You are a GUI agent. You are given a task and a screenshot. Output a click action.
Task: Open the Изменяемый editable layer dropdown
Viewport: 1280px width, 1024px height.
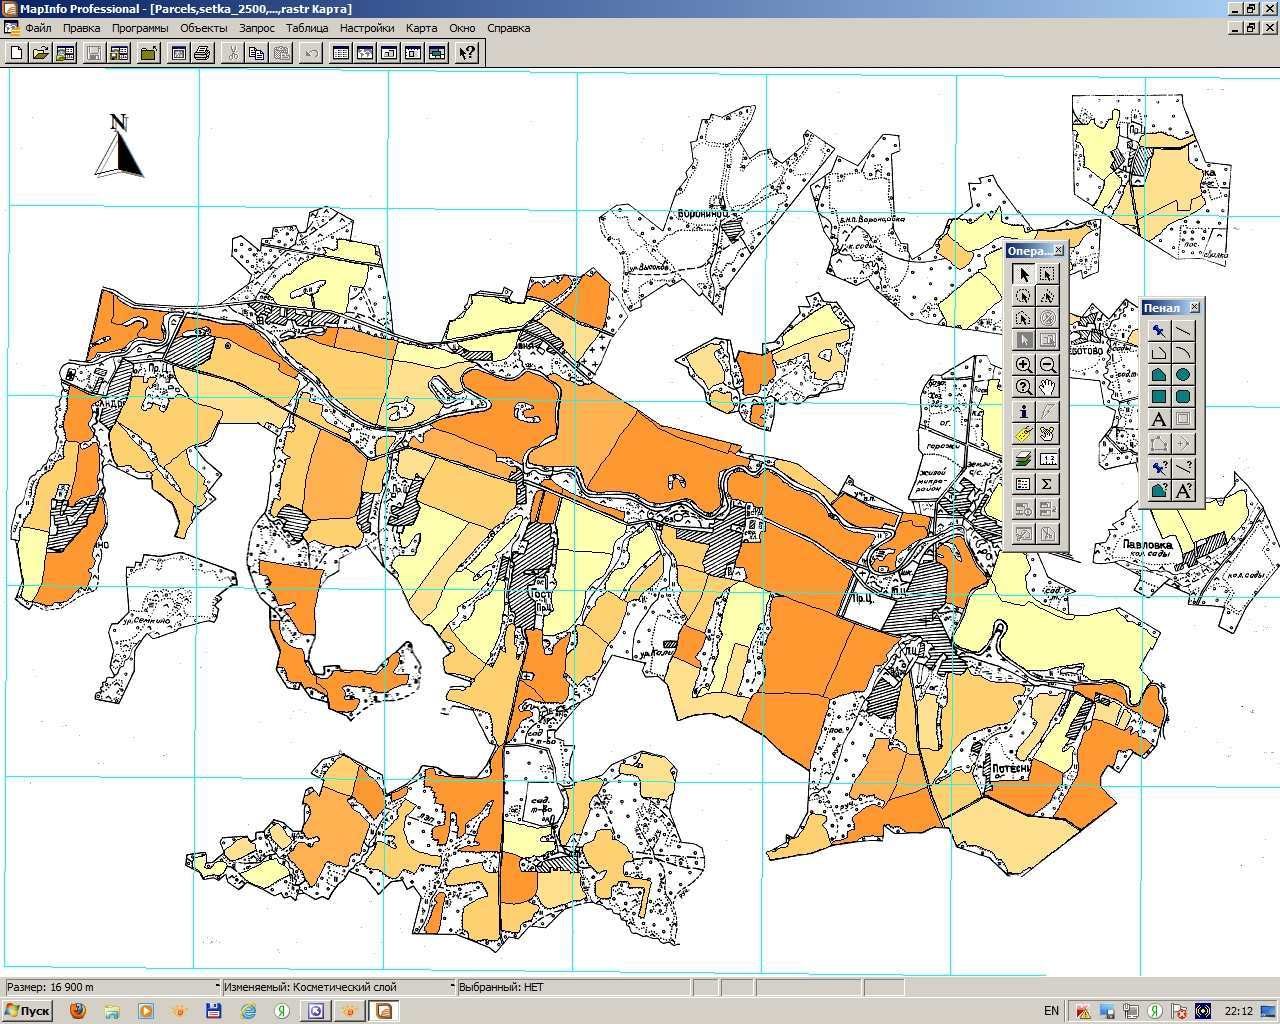(x=338, y=987)
